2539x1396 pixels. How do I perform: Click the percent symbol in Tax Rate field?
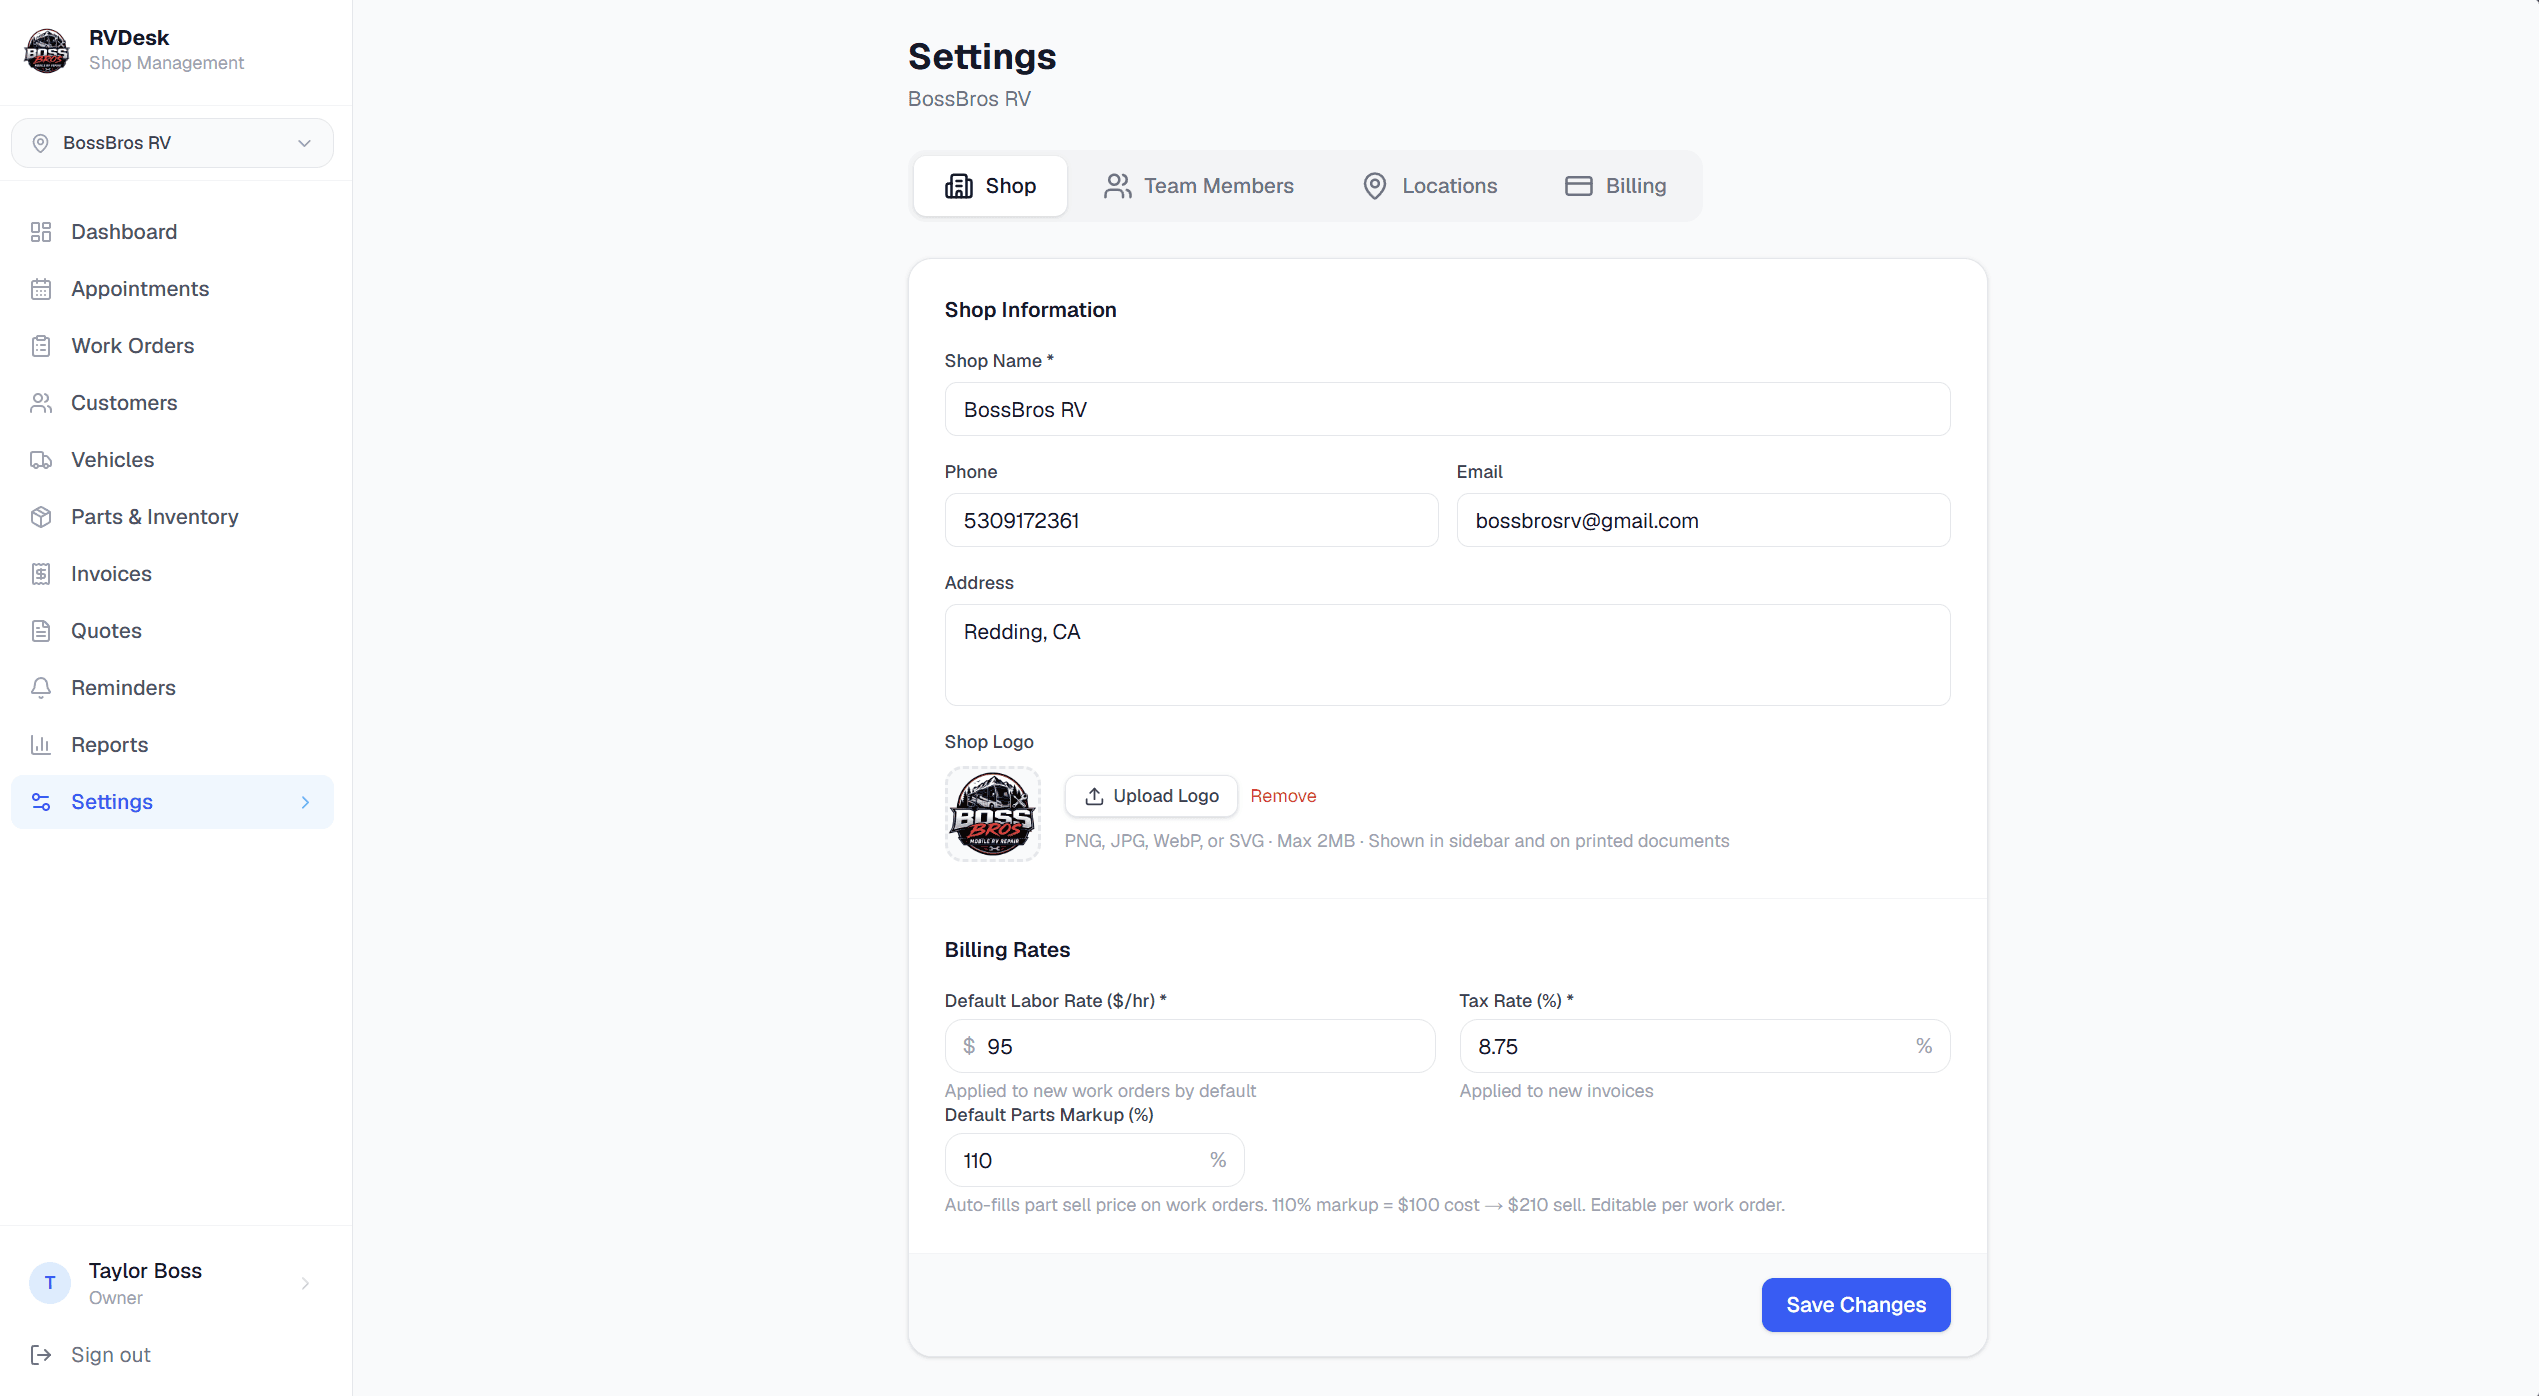pos(1924,1046)
